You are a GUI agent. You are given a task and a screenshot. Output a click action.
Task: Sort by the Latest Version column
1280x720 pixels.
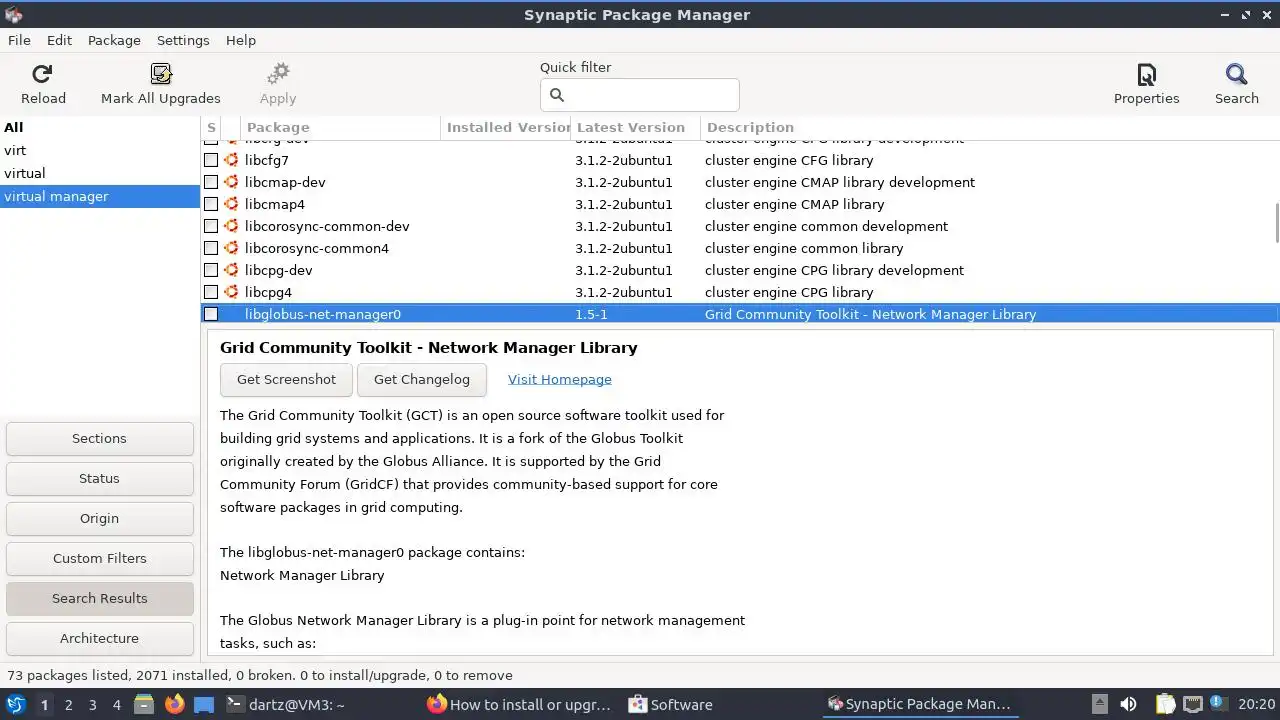coord(635,127)
